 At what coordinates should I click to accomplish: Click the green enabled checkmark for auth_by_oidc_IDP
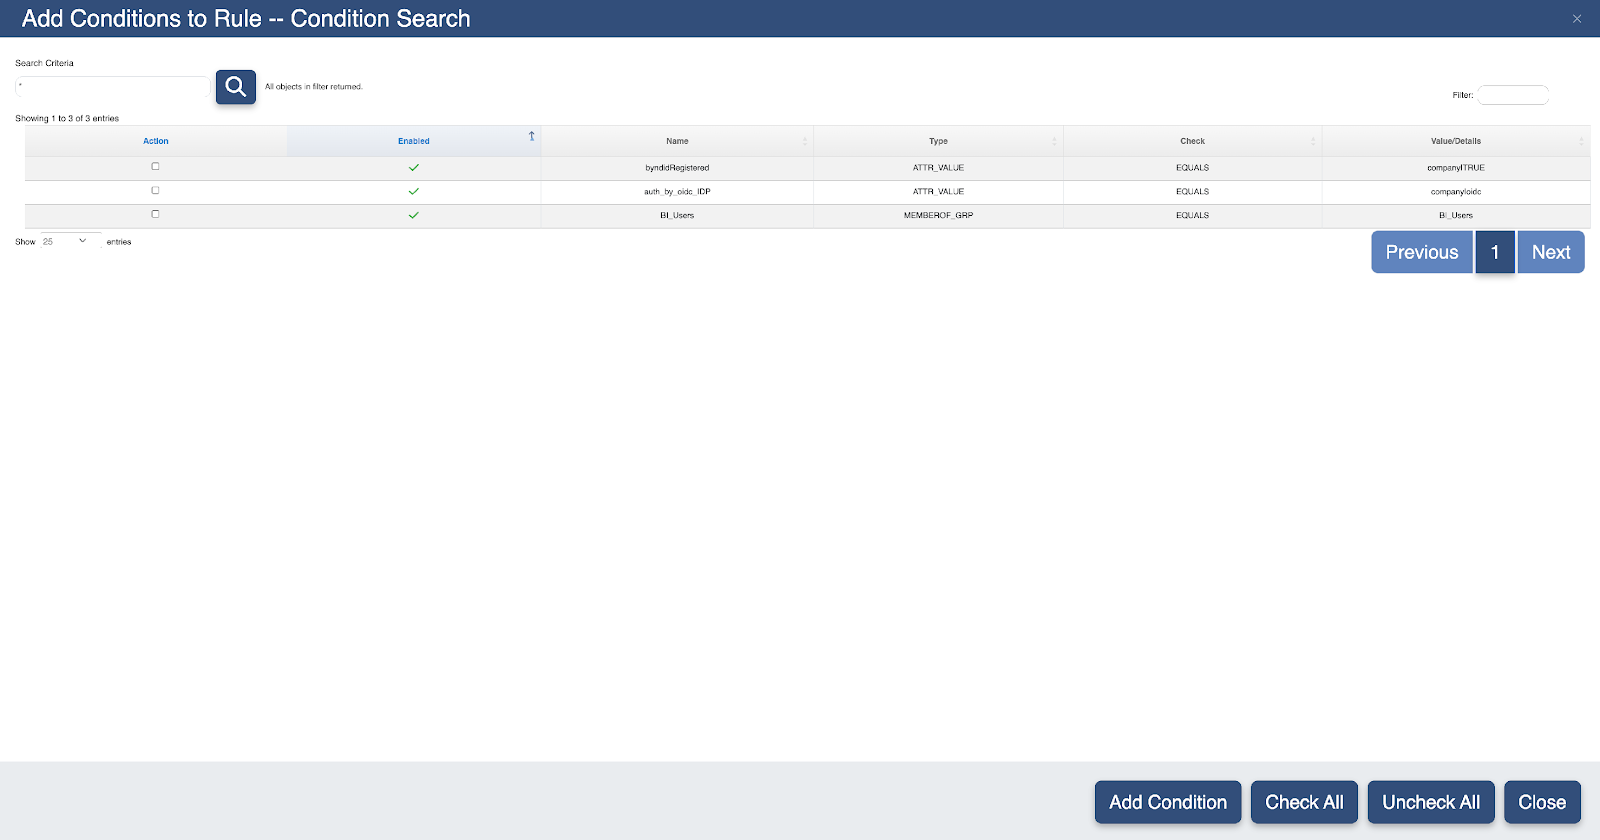pos(414,191)
